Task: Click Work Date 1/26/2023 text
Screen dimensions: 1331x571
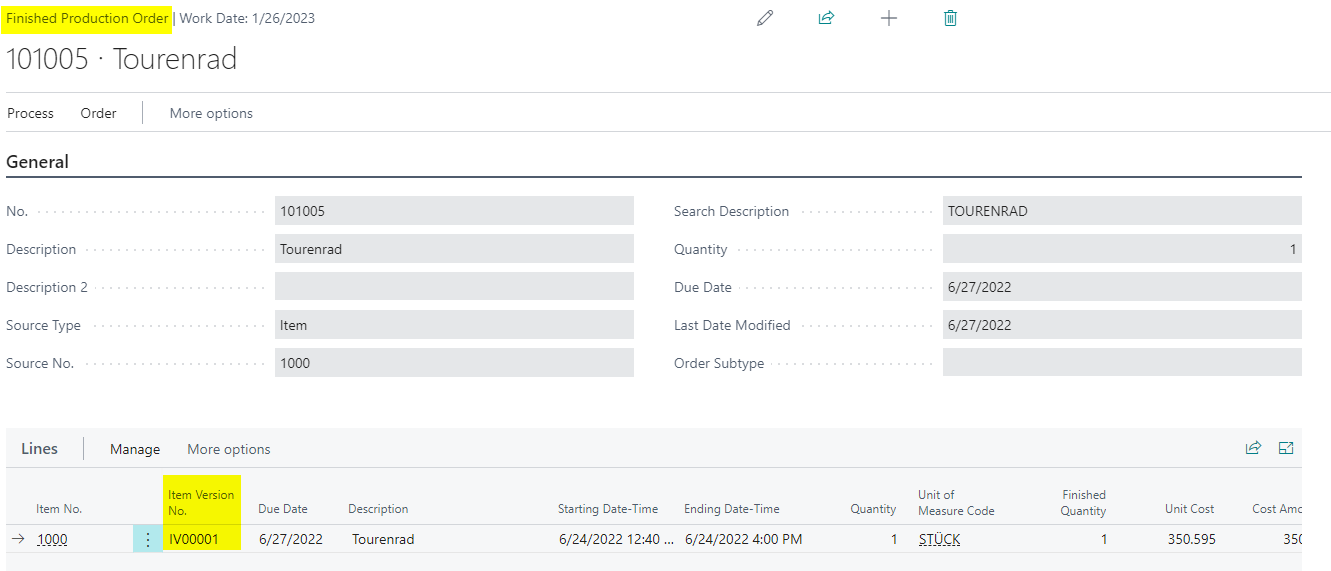Action: [x=247, y=18]
